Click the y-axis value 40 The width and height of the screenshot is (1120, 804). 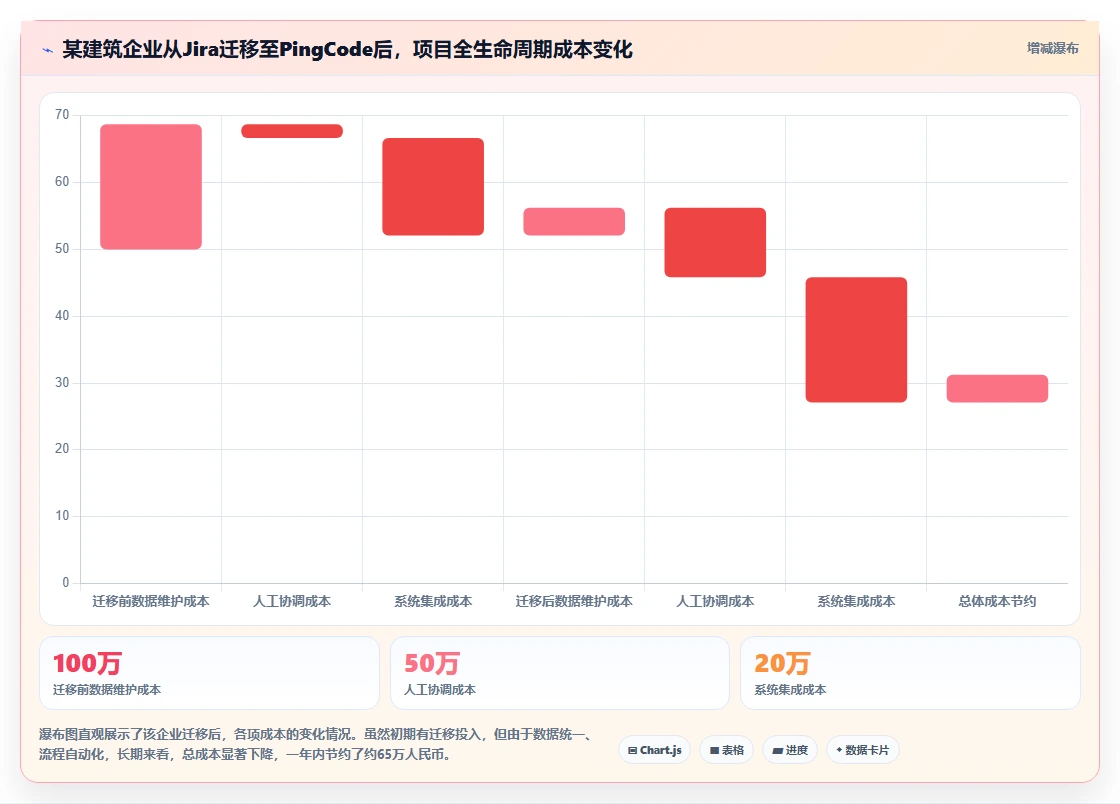click(x=62, y=316)
